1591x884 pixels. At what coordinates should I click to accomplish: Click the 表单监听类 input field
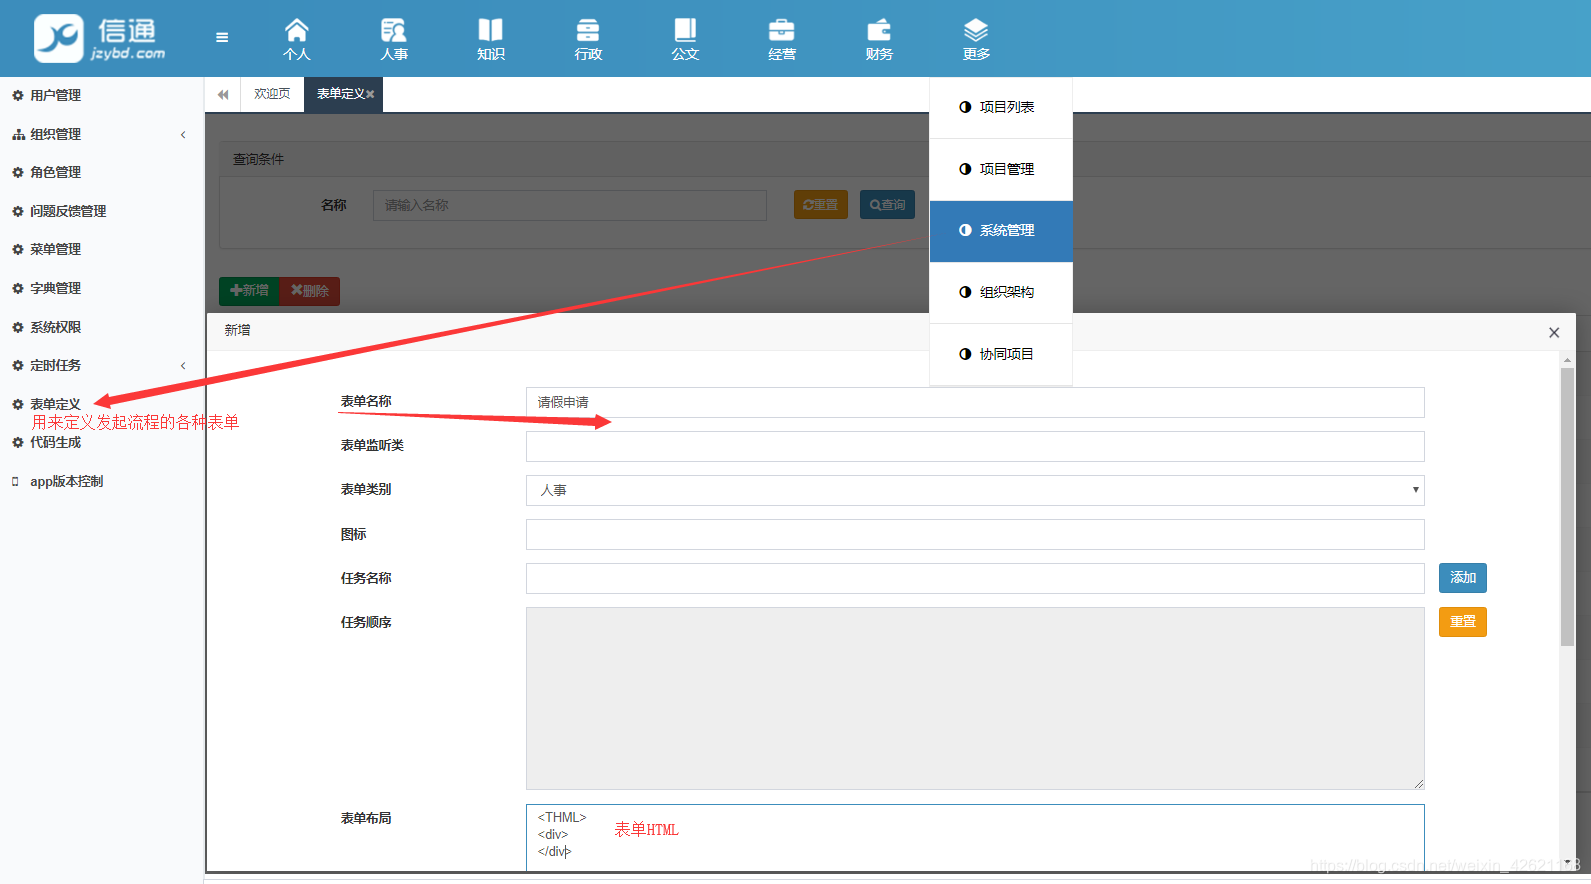tap(975, 446)
